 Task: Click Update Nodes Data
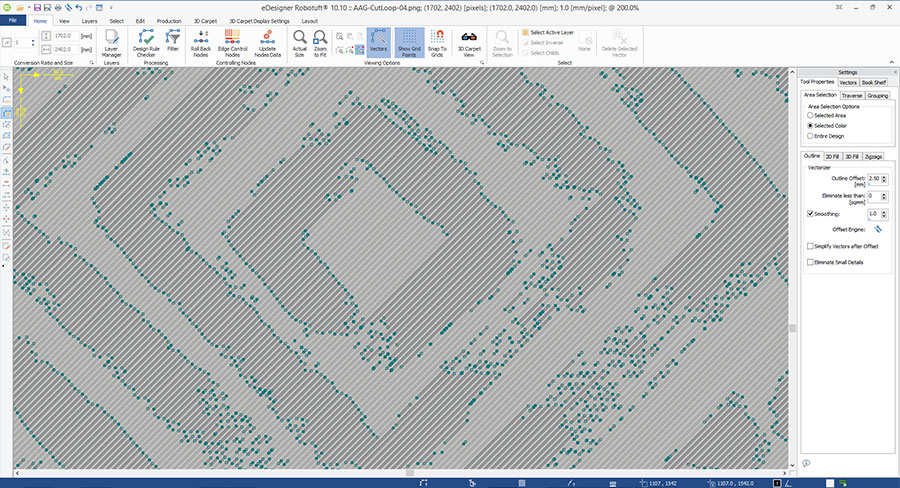[267, 43]
